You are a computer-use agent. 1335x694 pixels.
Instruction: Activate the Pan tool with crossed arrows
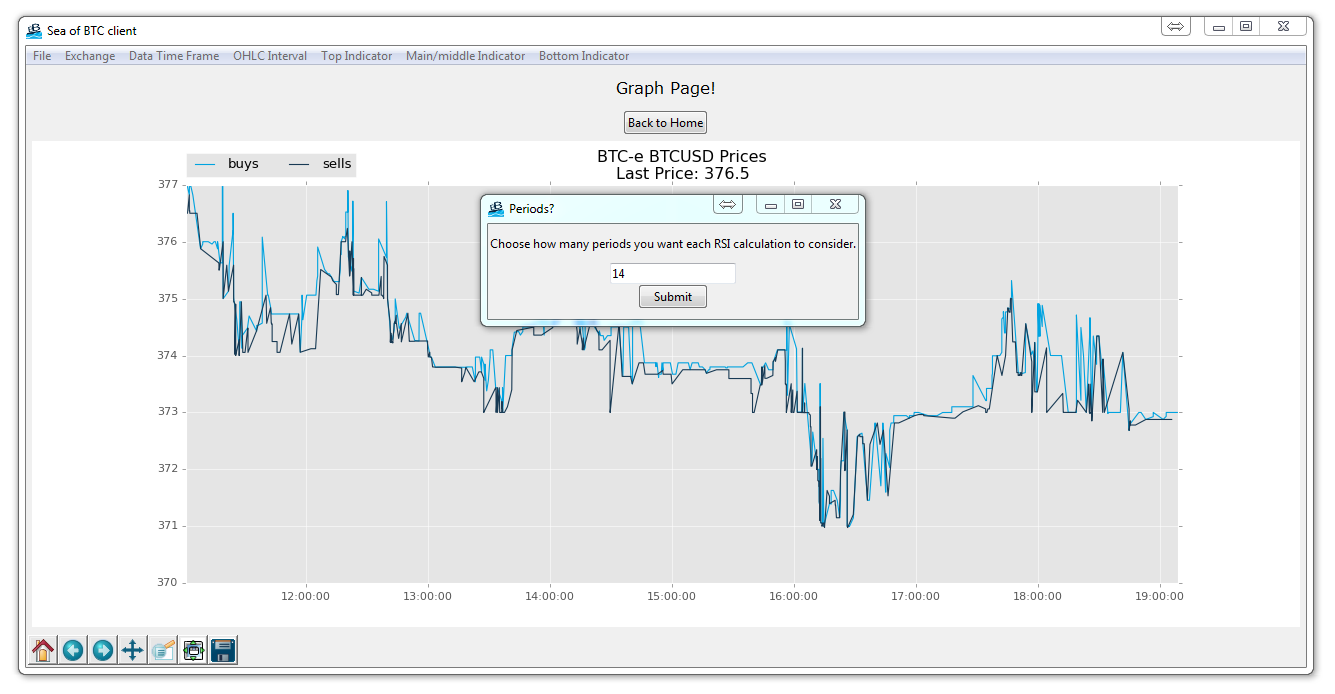coord(132,650)
